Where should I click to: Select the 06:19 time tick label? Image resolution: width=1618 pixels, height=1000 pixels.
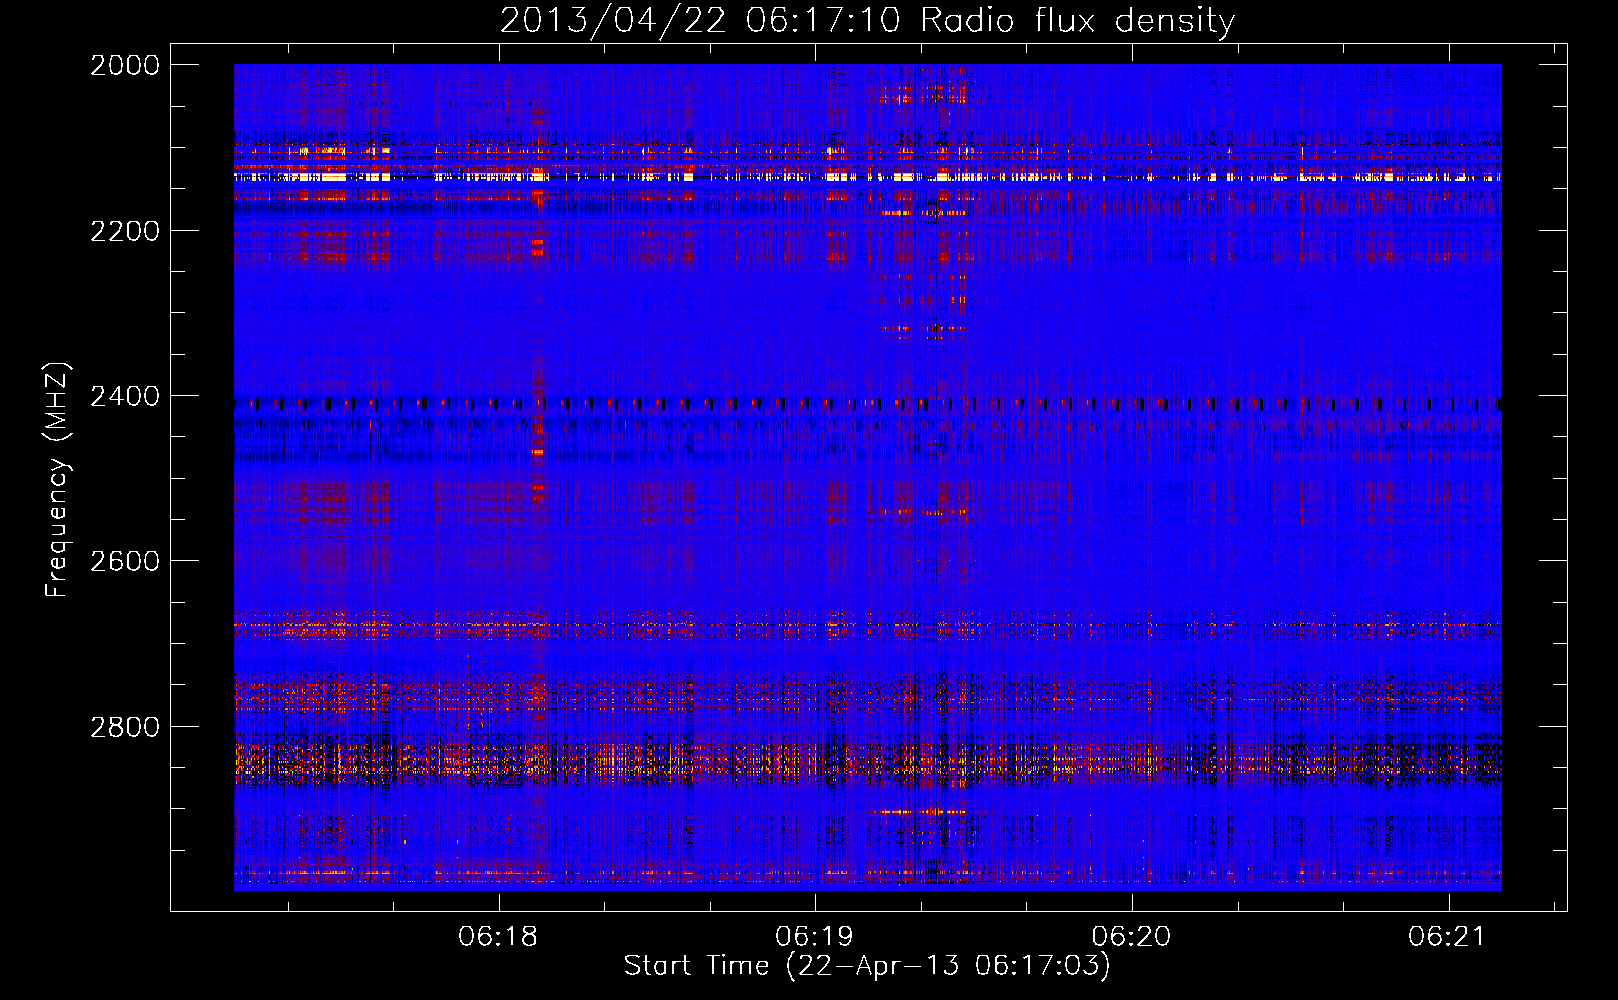tap(815, 937)
